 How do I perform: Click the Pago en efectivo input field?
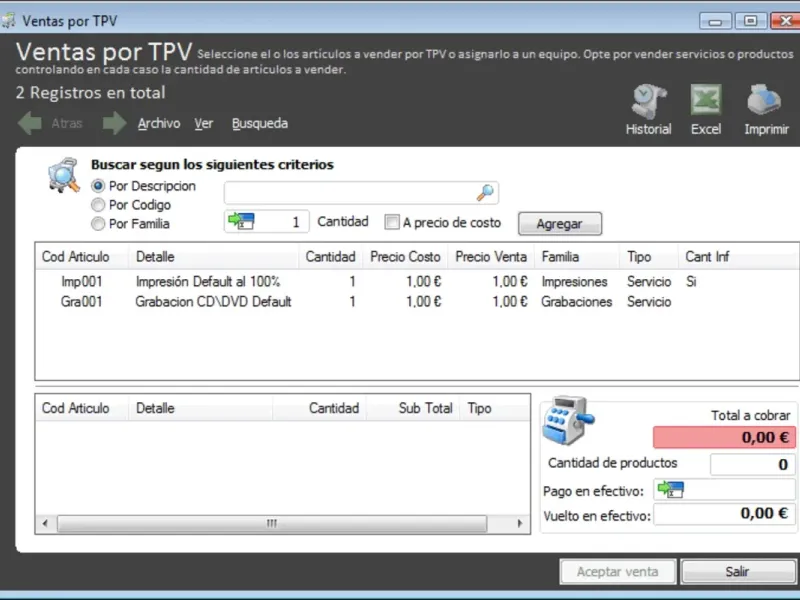tap(724, 490)
